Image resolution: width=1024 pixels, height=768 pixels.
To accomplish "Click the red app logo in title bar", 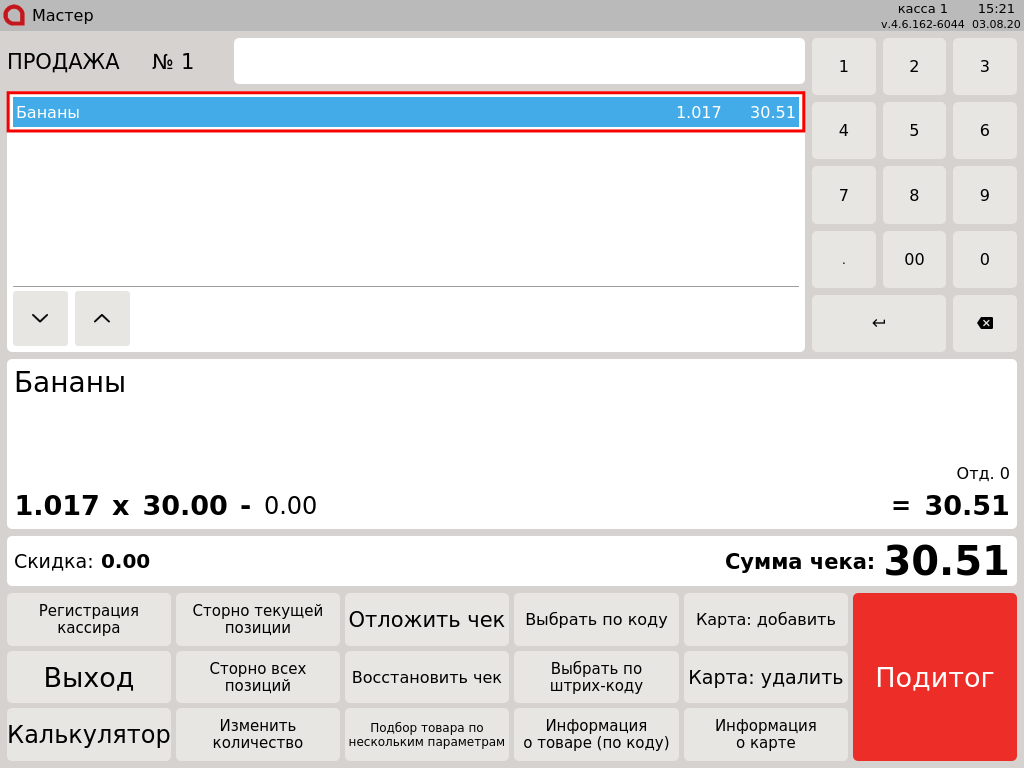I will pyautogui.click(x=14, y=15).
